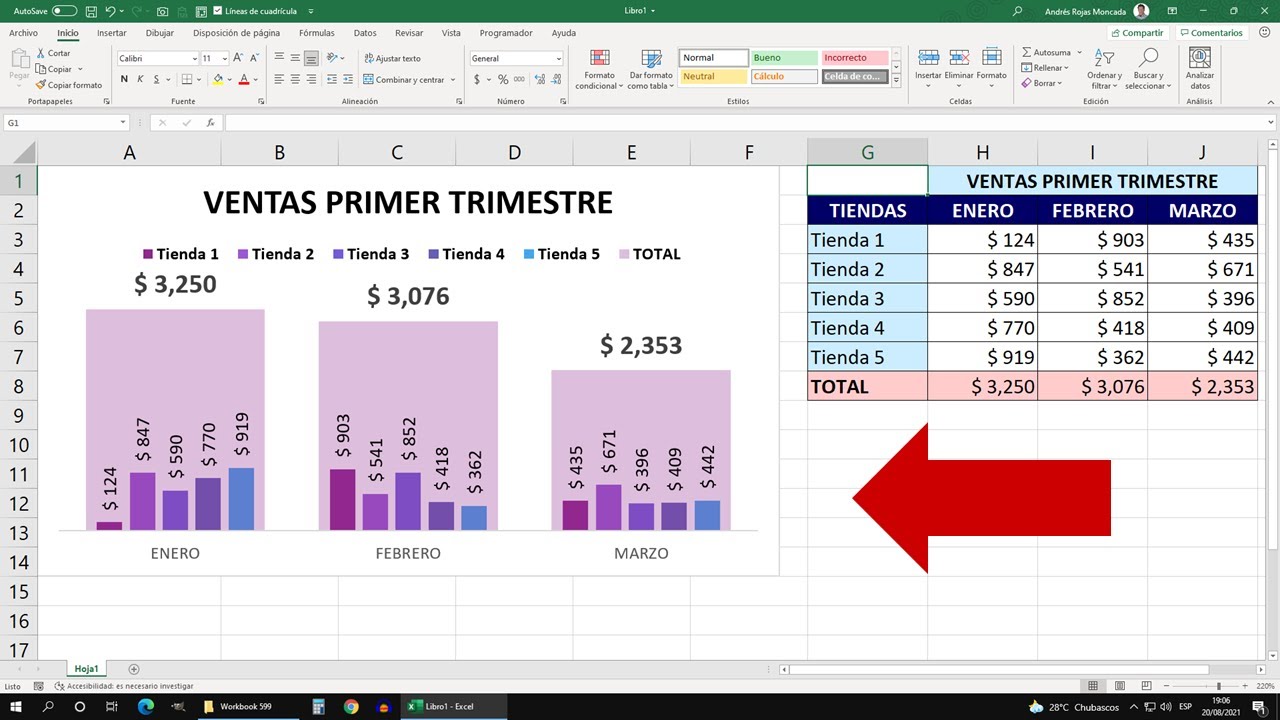Apply bold with the N button
This screenshot has width=1280, height=720.
(124, 79)
